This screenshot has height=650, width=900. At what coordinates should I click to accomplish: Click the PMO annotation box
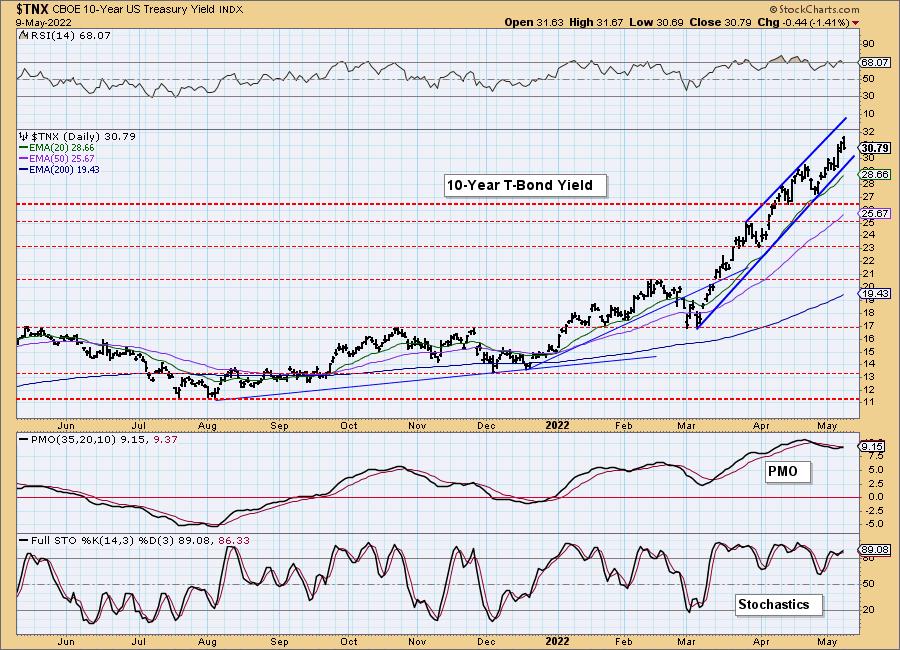click(788, 472)
